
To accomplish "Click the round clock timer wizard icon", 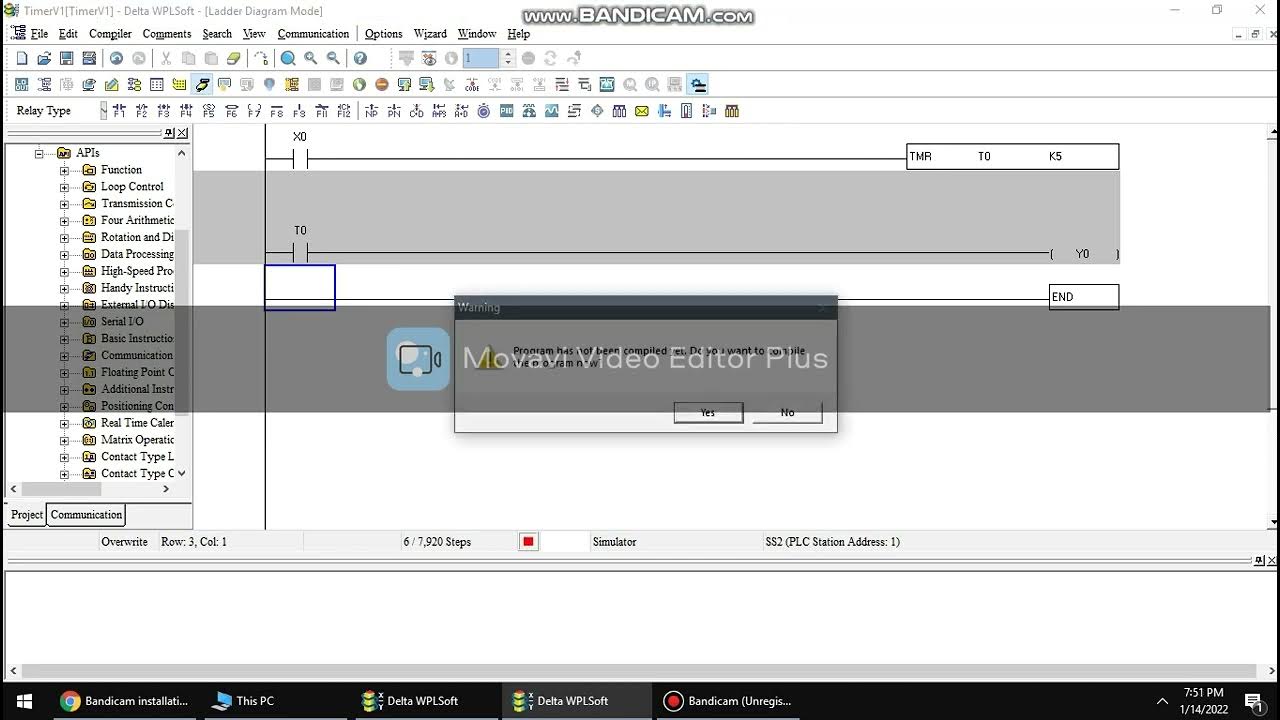I will (x=484, y=111).
